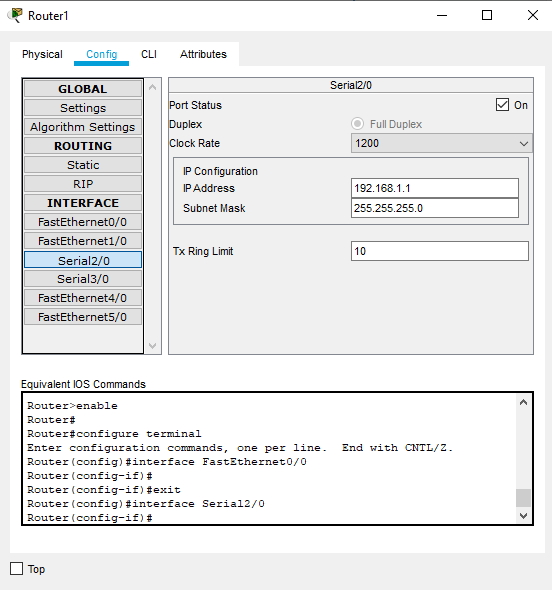The width and height of the screenshot is (552, 590).
Task: Click IOS commands scroll down arrow
Action: (x=523, y=515)
